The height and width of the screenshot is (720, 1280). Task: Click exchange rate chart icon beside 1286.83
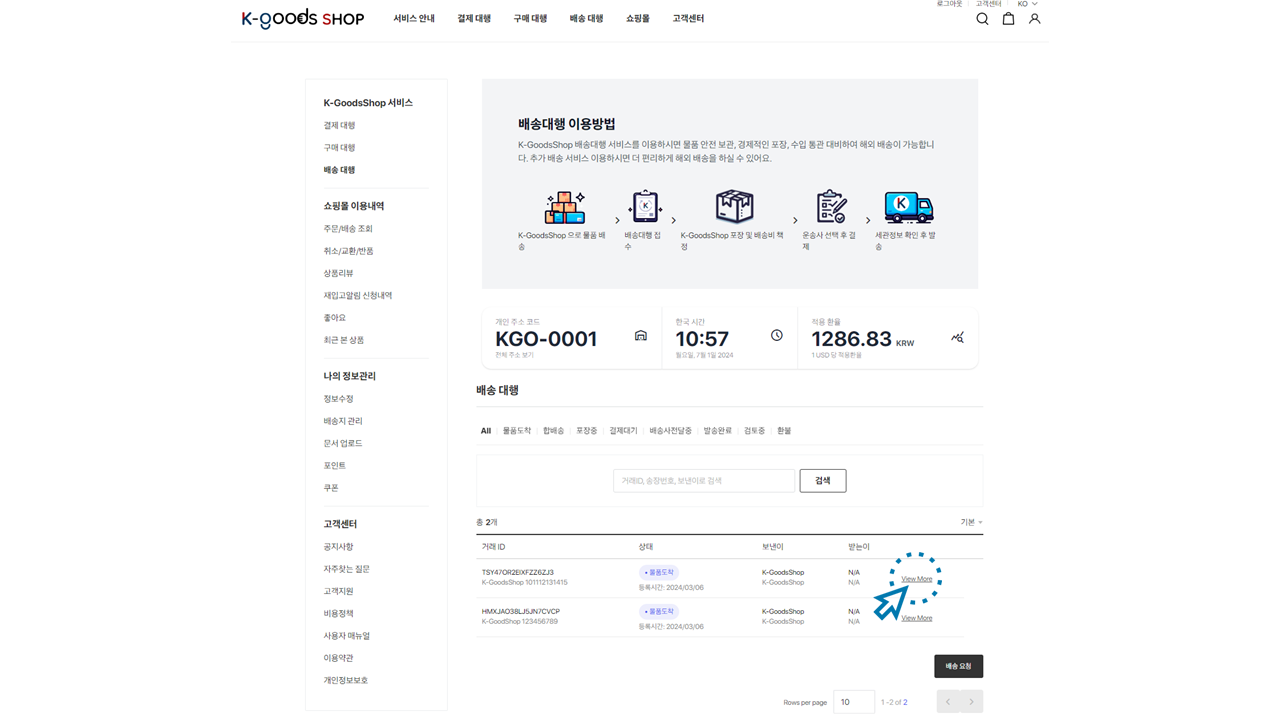coord(957,338)
